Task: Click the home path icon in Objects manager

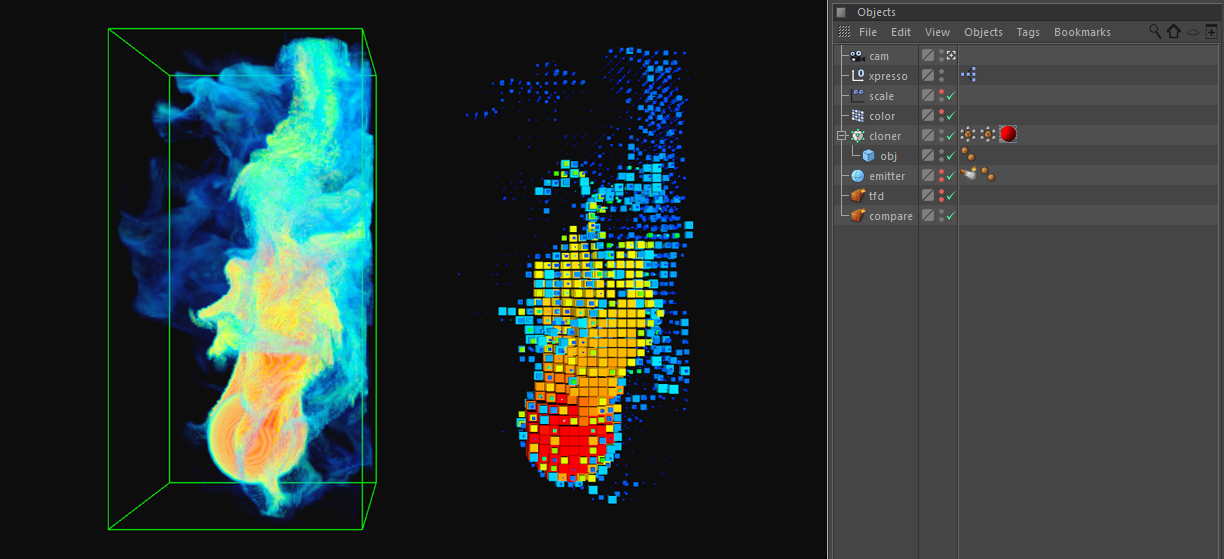Action: pyautogui.click(x=1174, y=32)
